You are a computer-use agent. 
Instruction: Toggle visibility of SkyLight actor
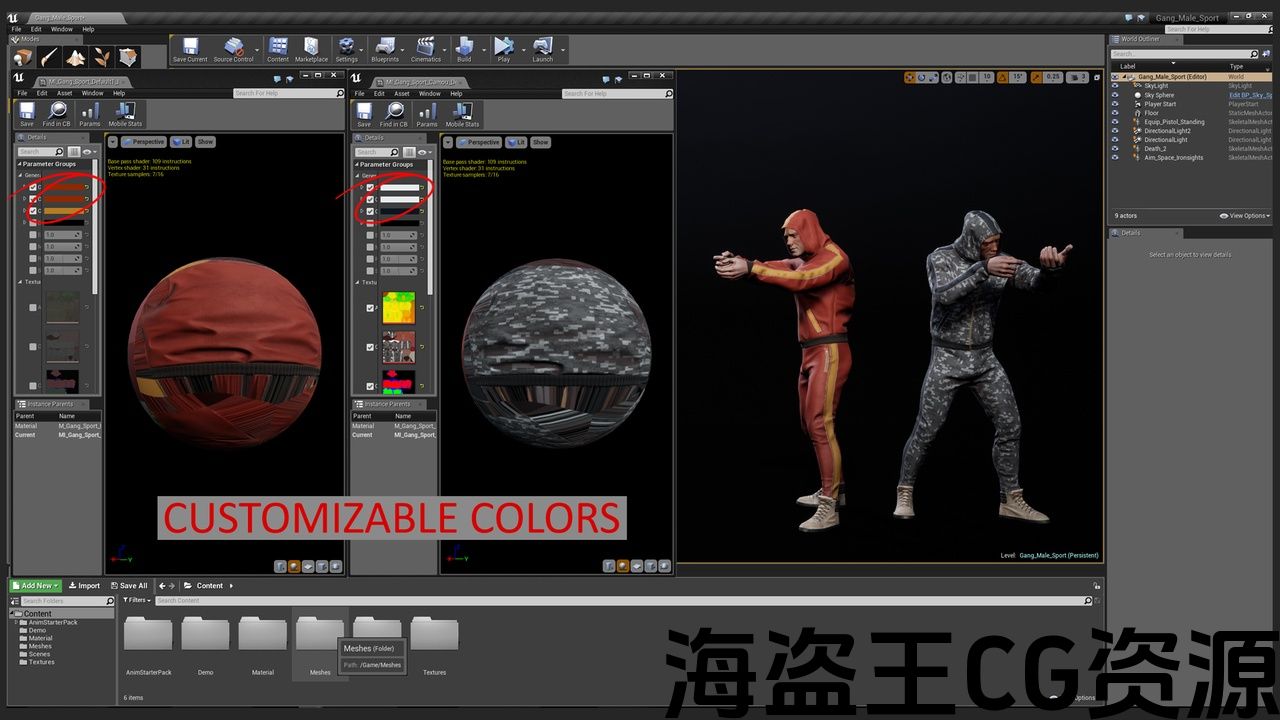coord(1115,86)
